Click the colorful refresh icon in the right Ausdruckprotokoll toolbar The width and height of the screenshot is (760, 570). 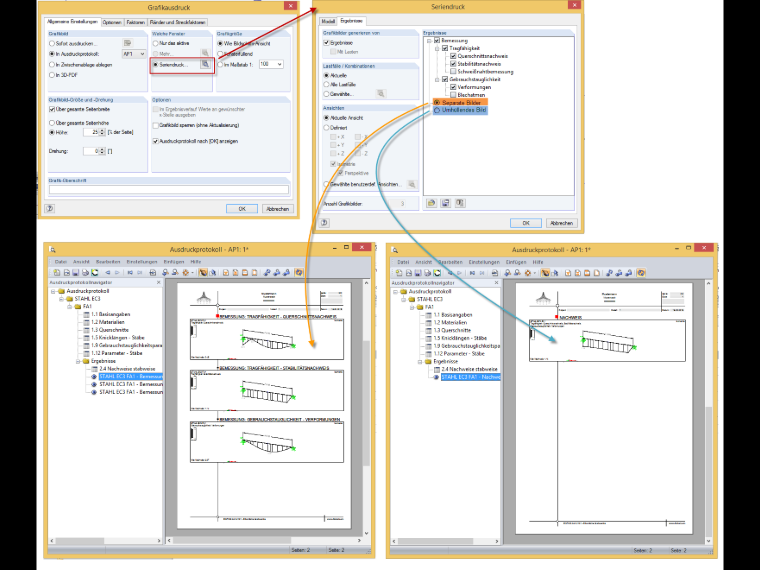coord(437,273)
